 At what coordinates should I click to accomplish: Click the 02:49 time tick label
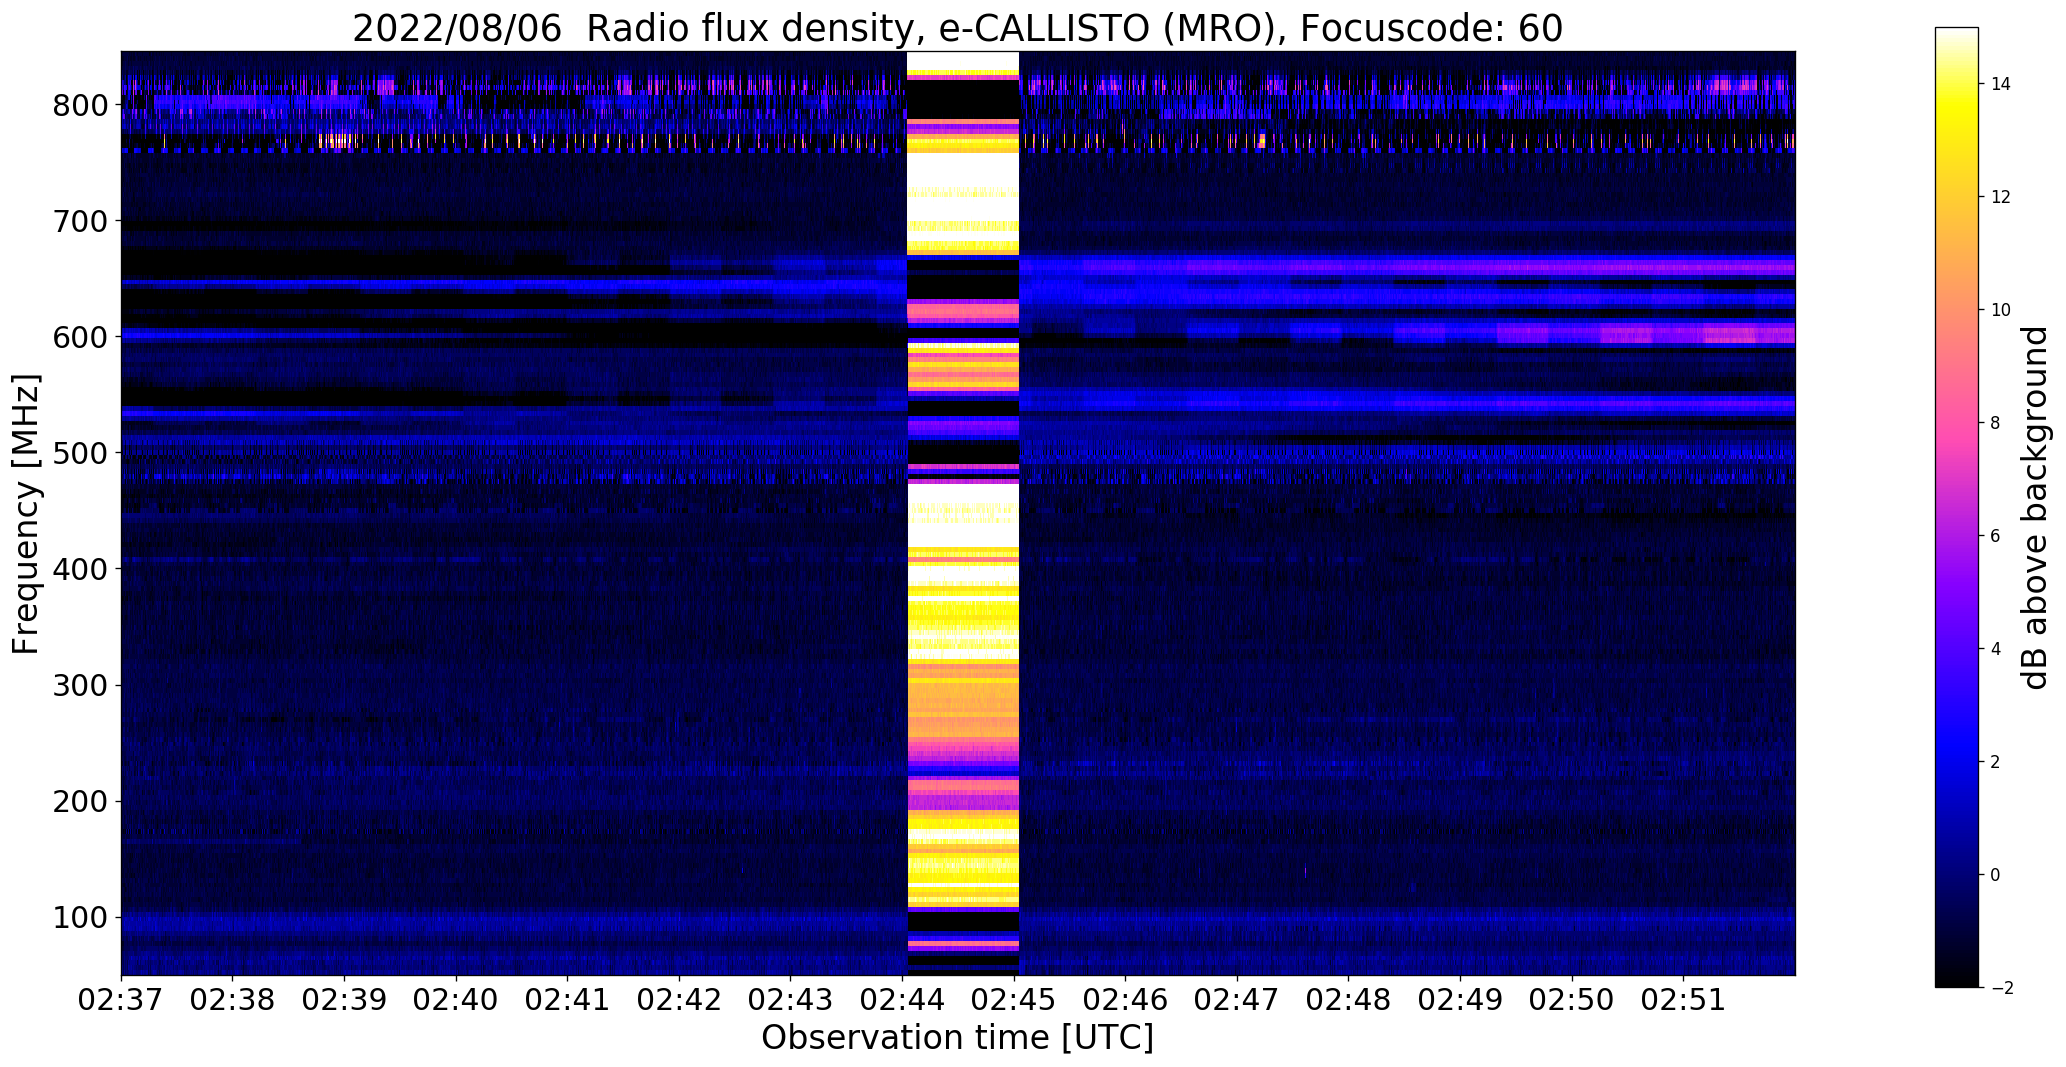pos(1461,1000)
